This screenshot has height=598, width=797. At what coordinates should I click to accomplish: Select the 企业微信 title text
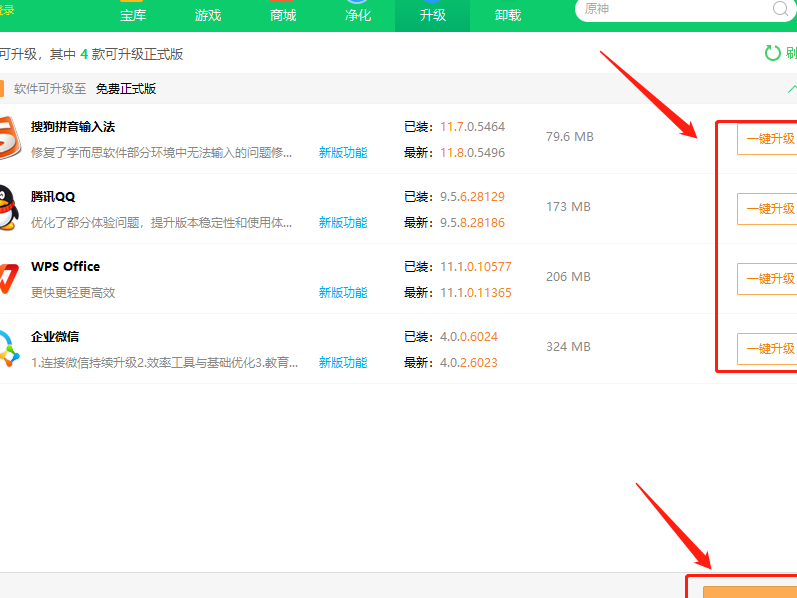point(55,337)
